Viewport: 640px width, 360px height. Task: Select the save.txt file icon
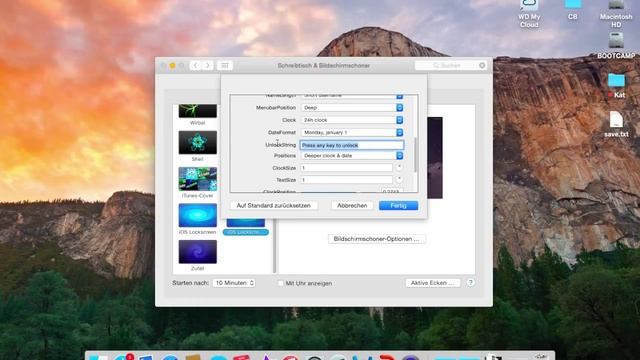616,124
